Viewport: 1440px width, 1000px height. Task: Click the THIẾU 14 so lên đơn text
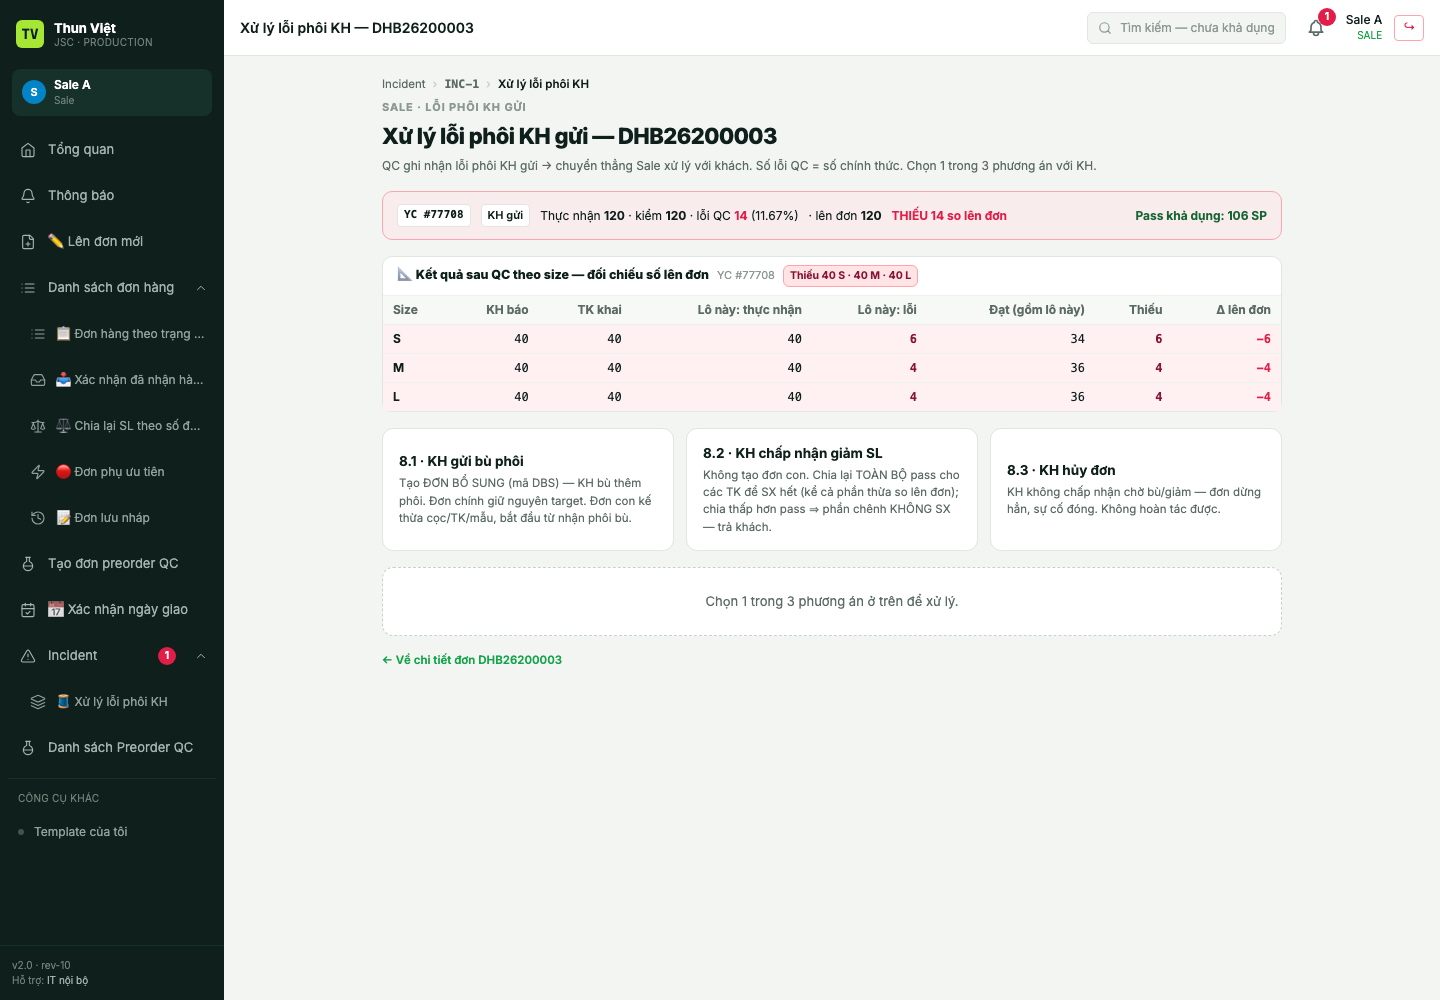tap(949, 216)
